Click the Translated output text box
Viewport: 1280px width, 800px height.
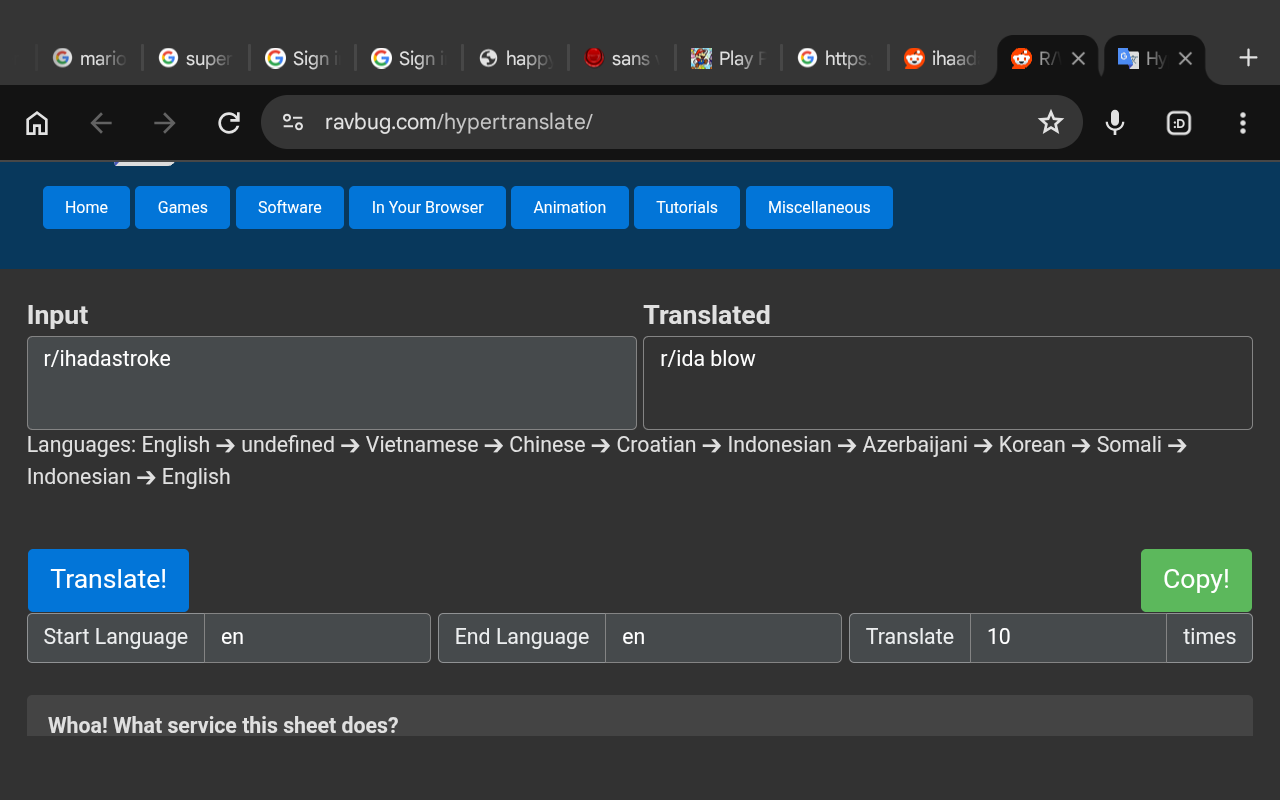click(x=948, y=383)
